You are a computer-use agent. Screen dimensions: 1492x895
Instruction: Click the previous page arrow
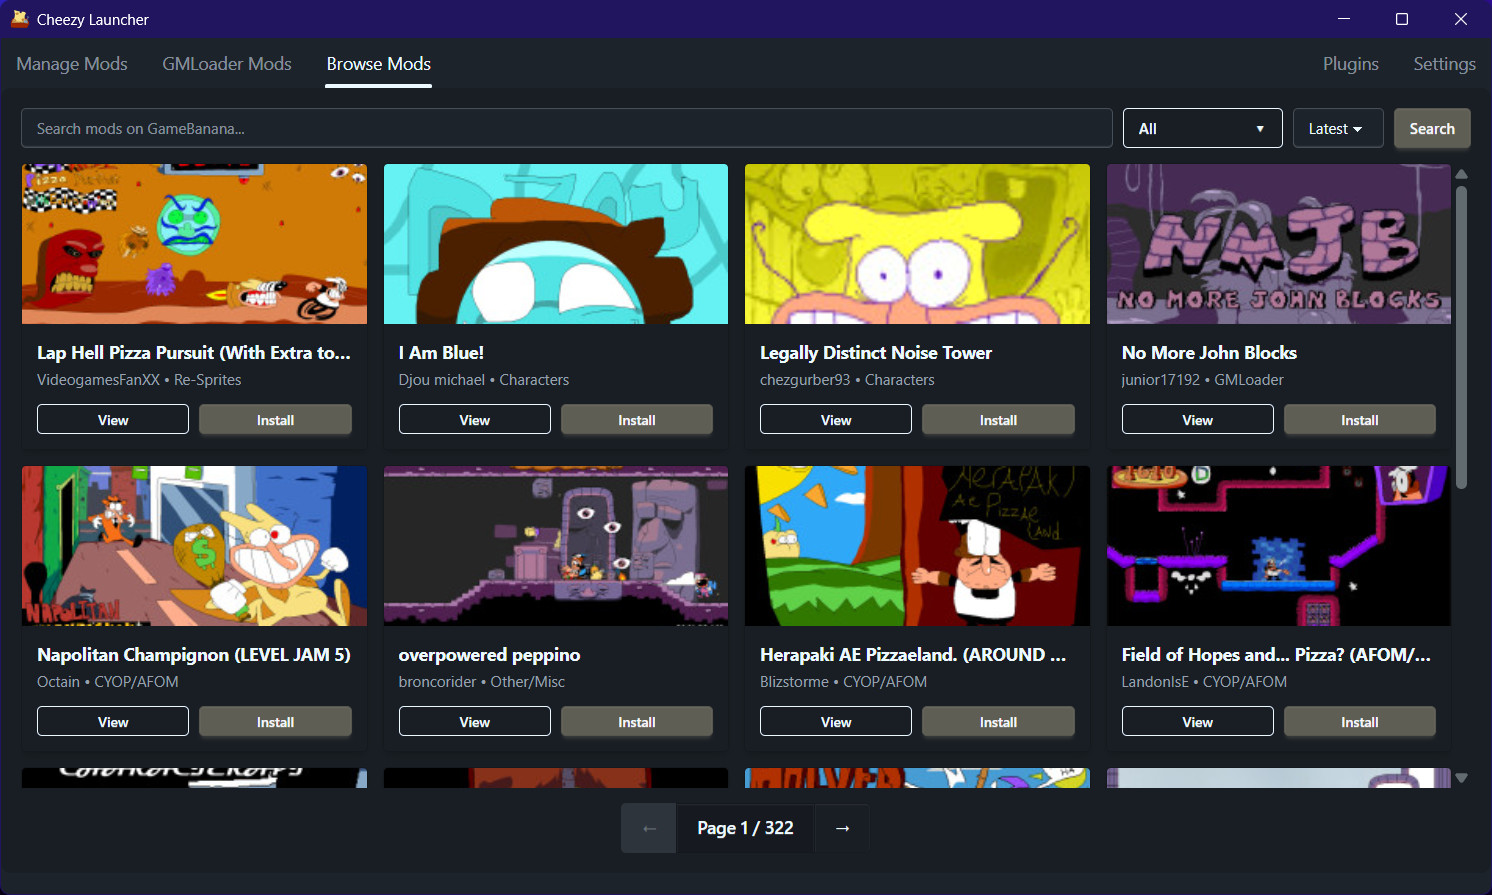click(x=649, y=828)
